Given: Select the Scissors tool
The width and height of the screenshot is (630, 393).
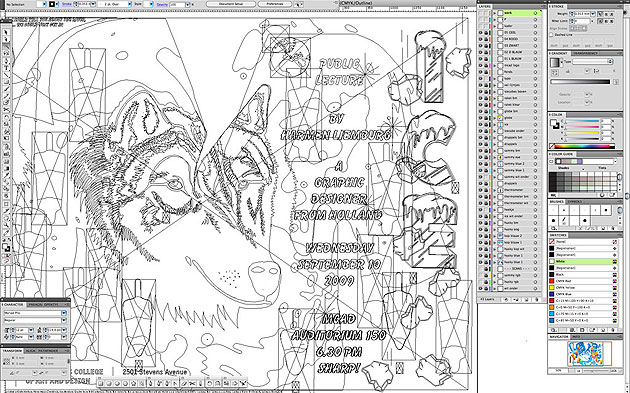Looking at the screenshot, I should [x=6, y=109].
